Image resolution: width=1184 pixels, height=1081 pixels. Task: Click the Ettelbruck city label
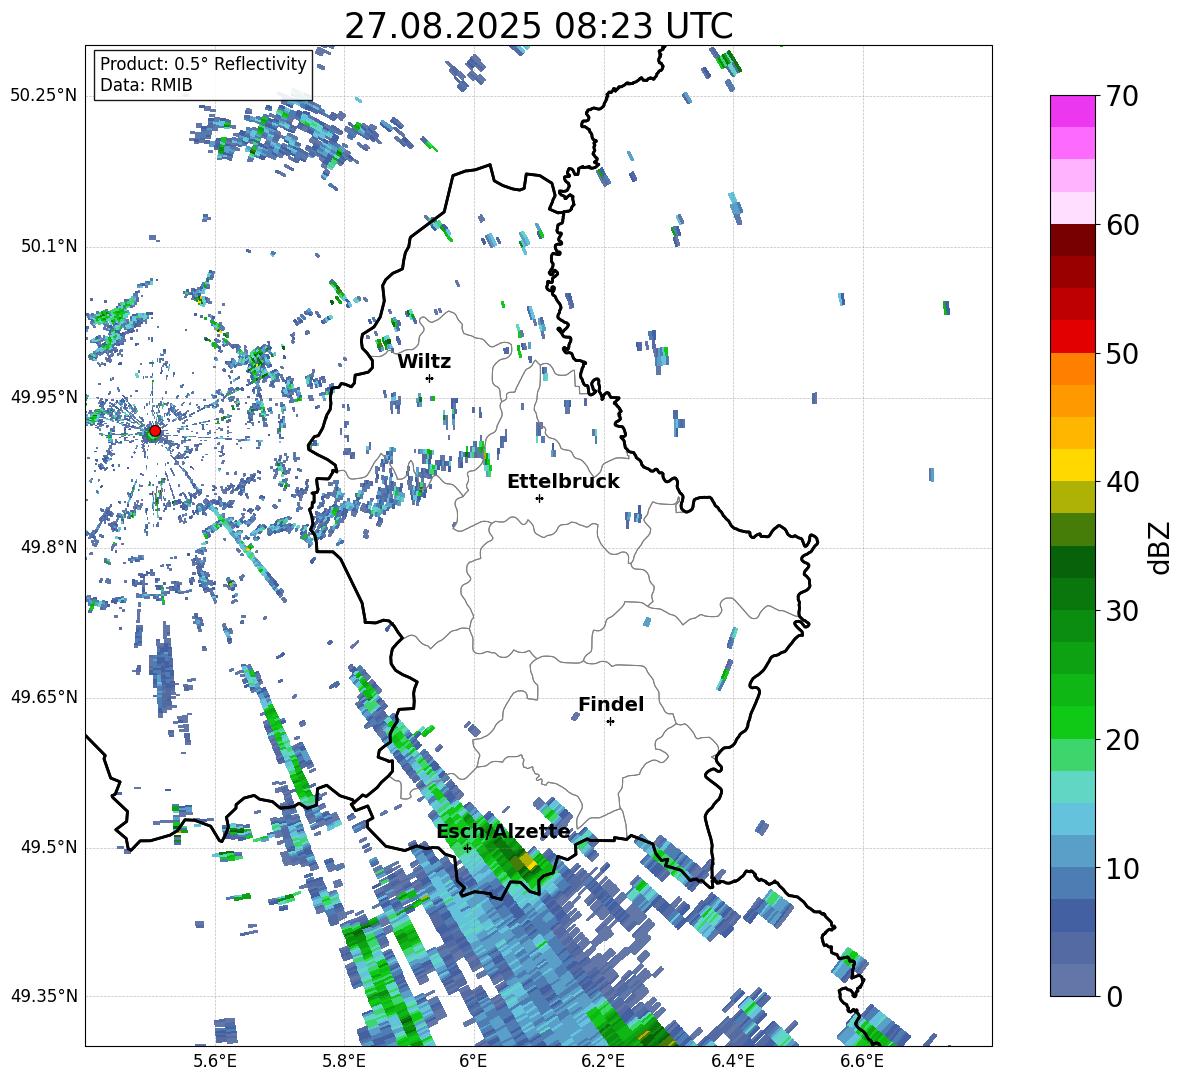point(563,482)
